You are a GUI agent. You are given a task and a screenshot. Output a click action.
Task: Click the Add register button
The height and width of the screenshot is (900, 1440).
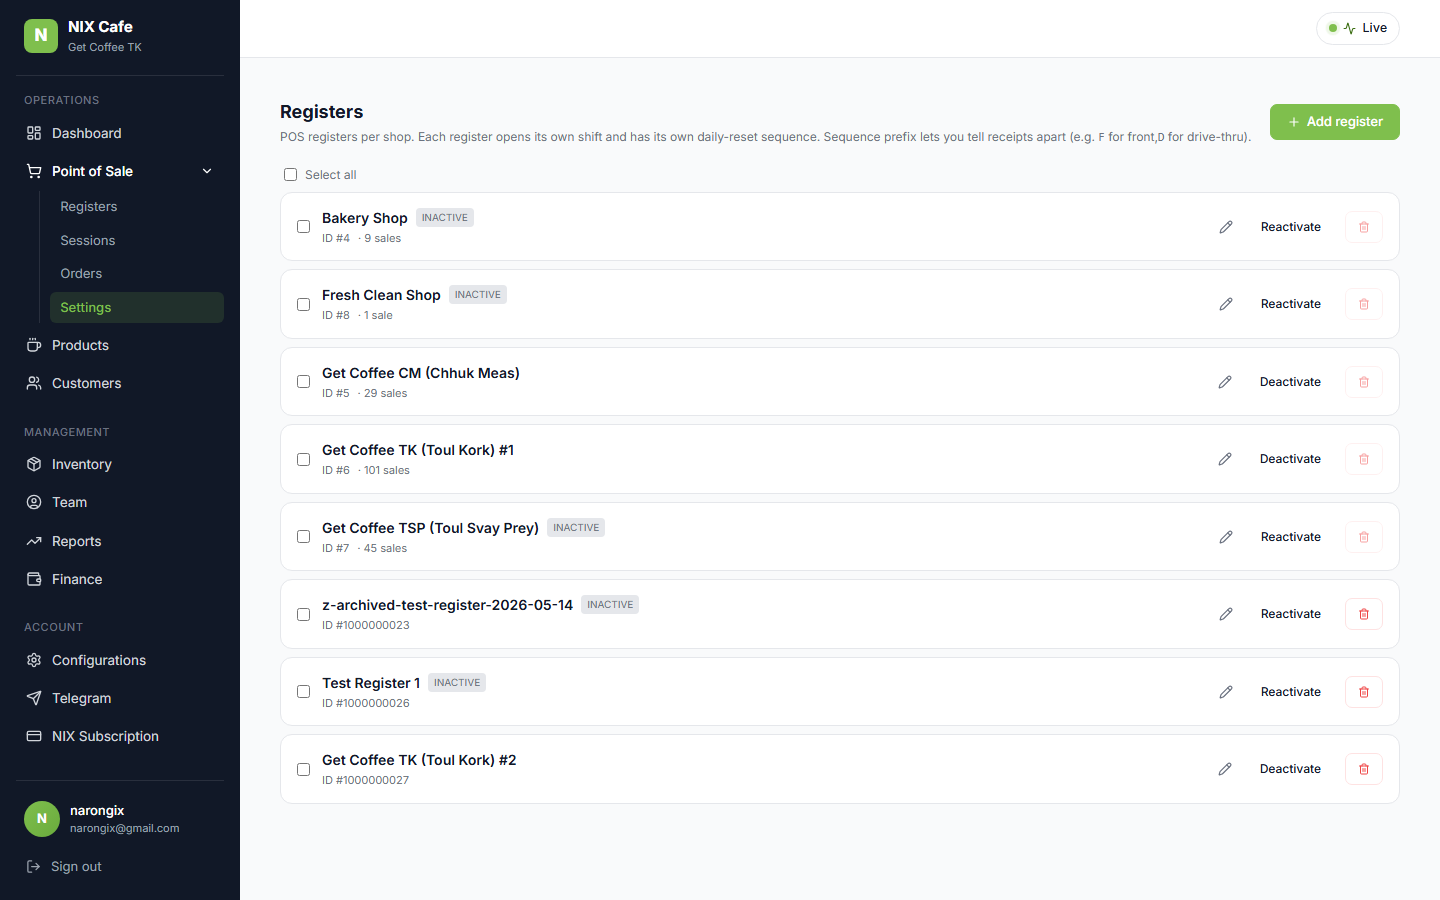tap(1335, 122)
